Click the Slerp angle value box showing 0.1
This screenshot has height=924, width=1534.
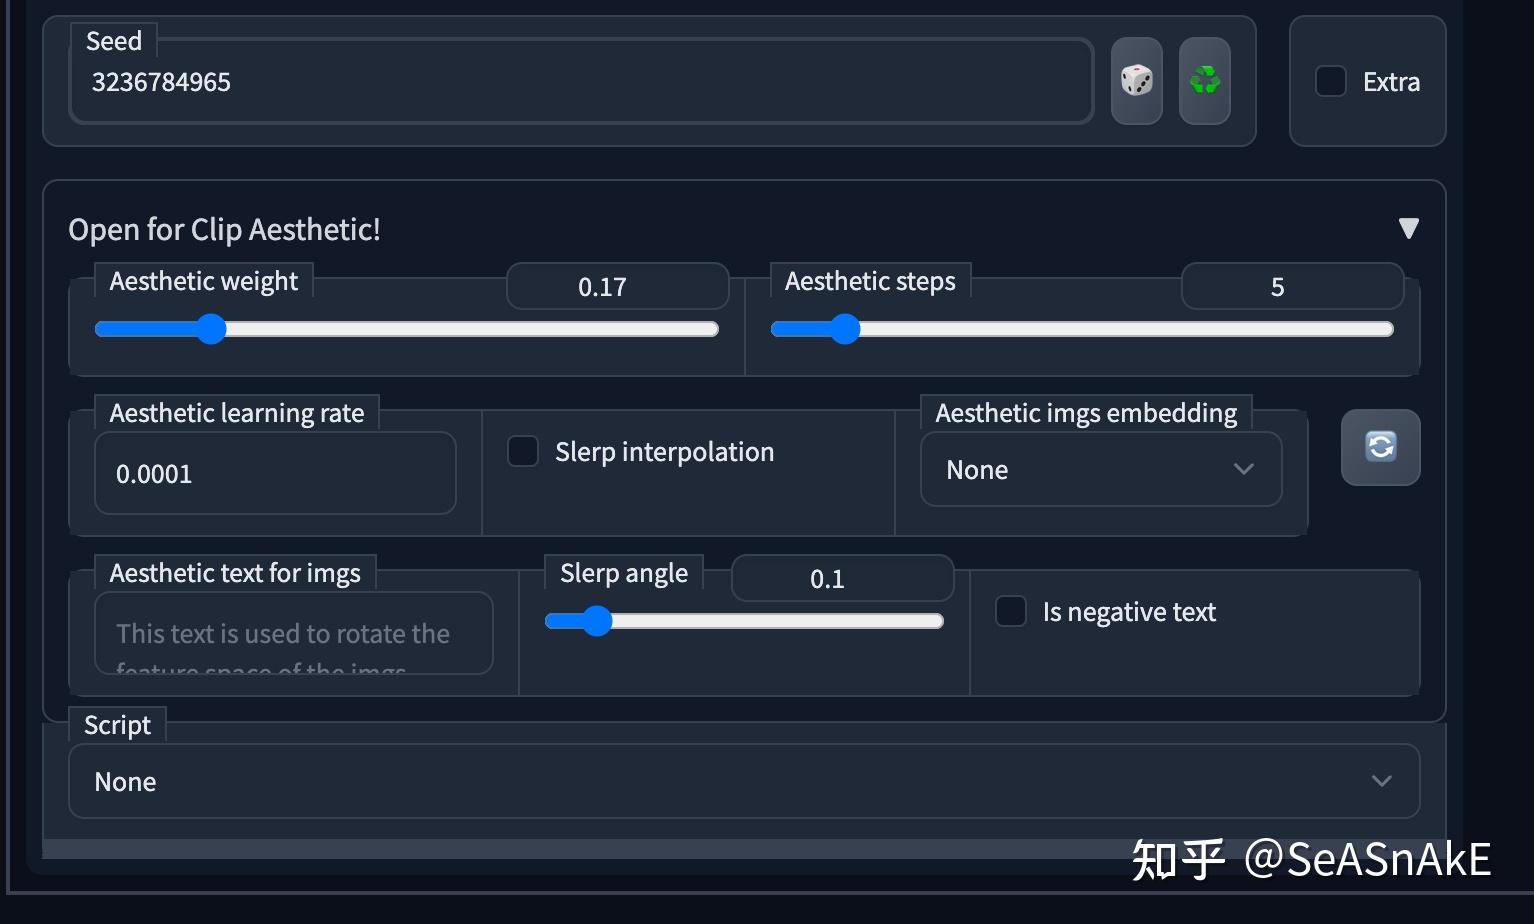[x=841, y=578]
